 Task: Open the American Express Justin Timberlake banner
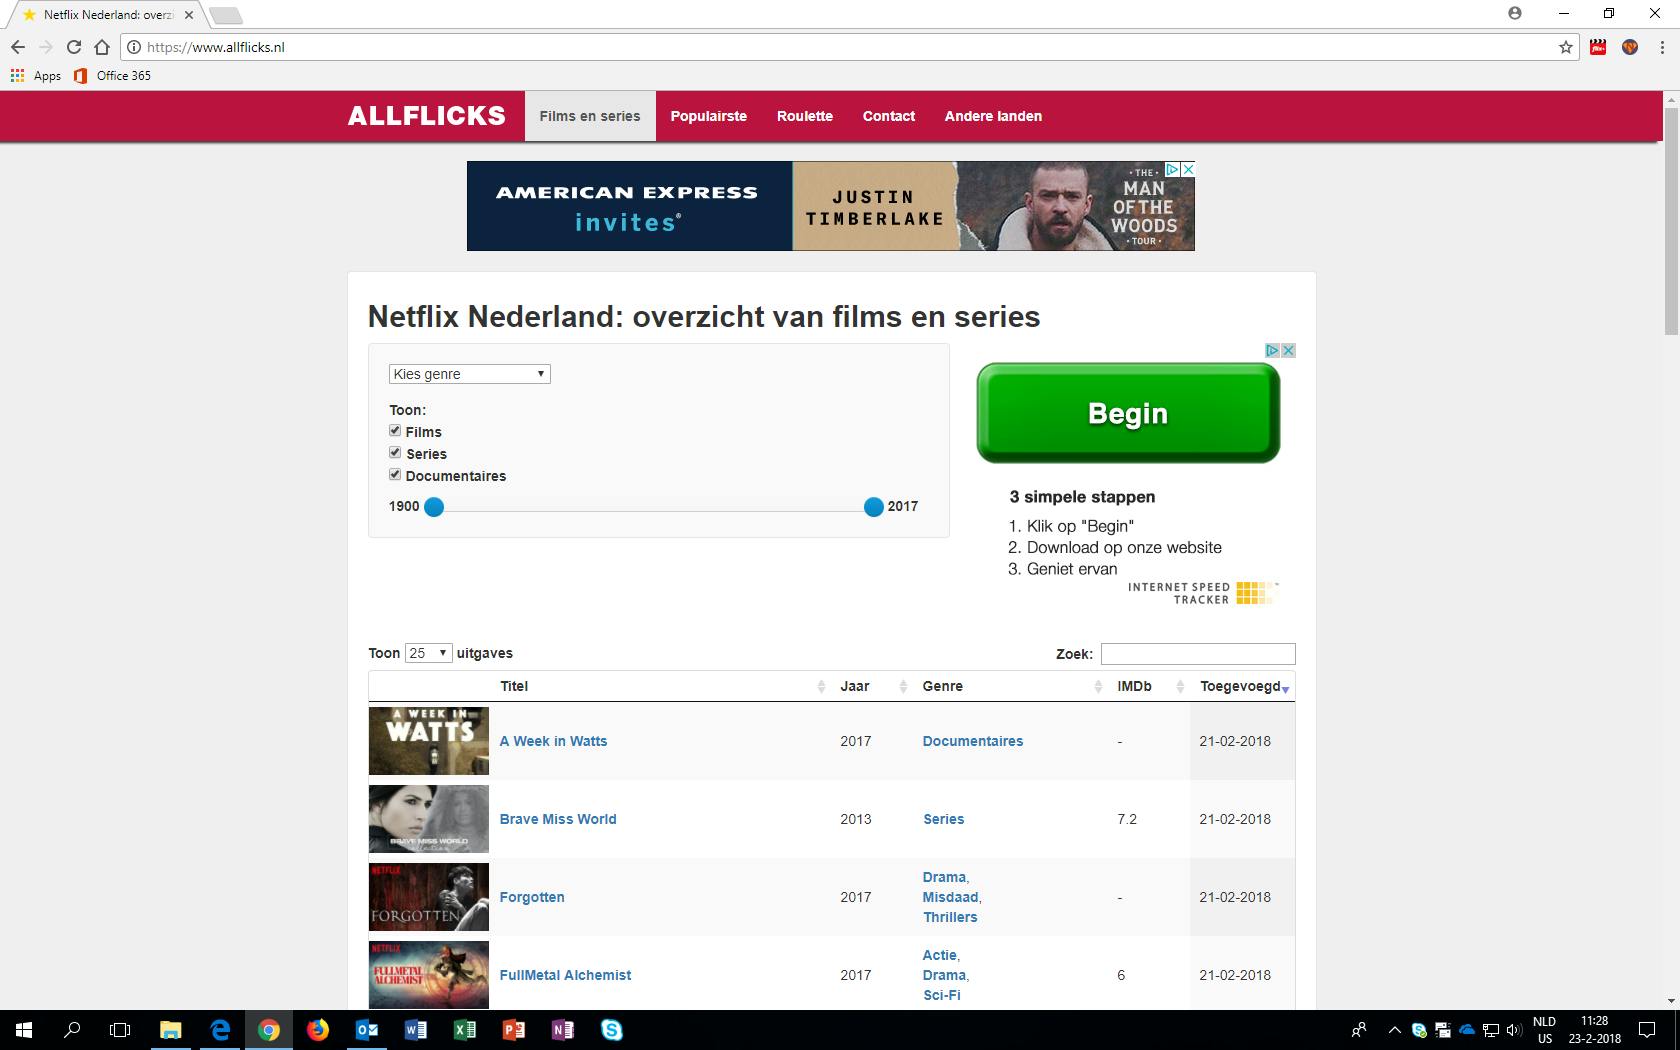831,206
